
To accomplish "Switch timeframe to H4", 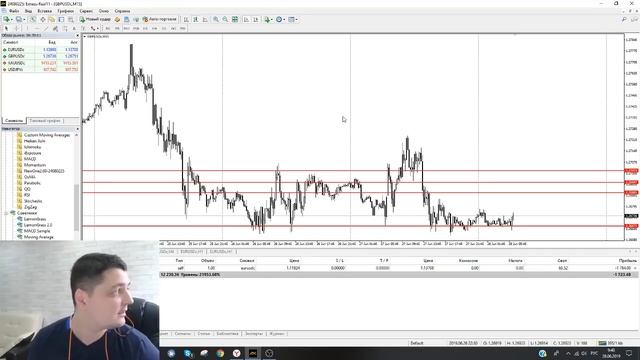I will click(155, 29).
